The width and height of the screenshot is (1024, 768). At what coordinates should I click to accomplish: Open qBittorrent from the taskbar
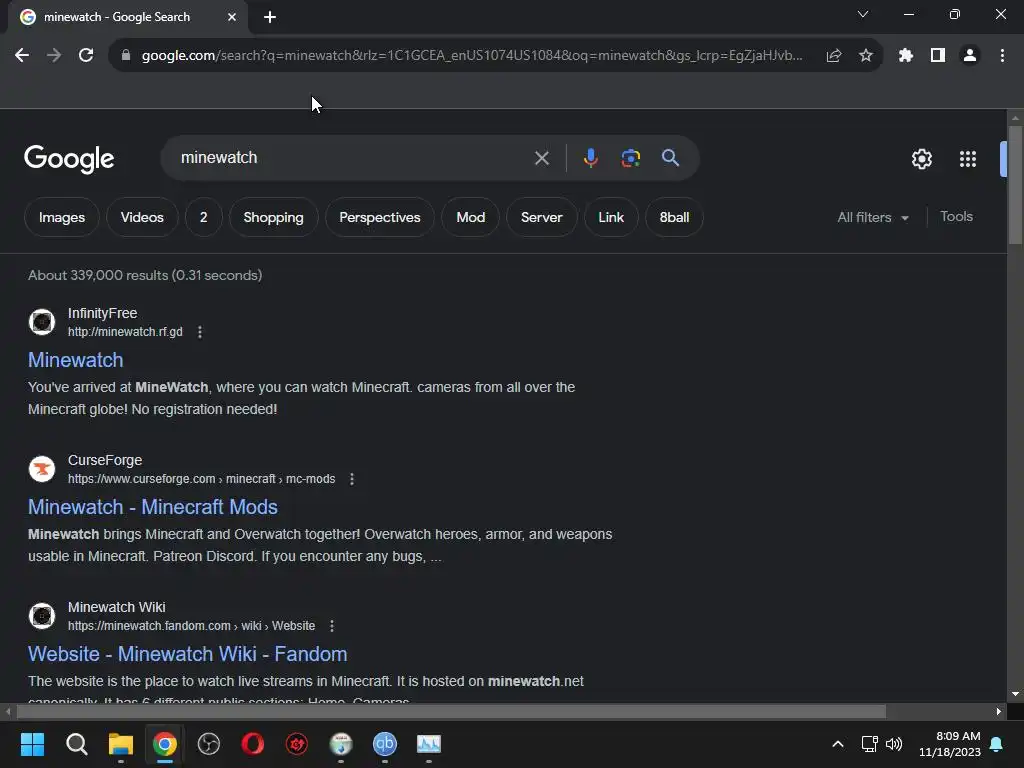(x=385, y=744)
